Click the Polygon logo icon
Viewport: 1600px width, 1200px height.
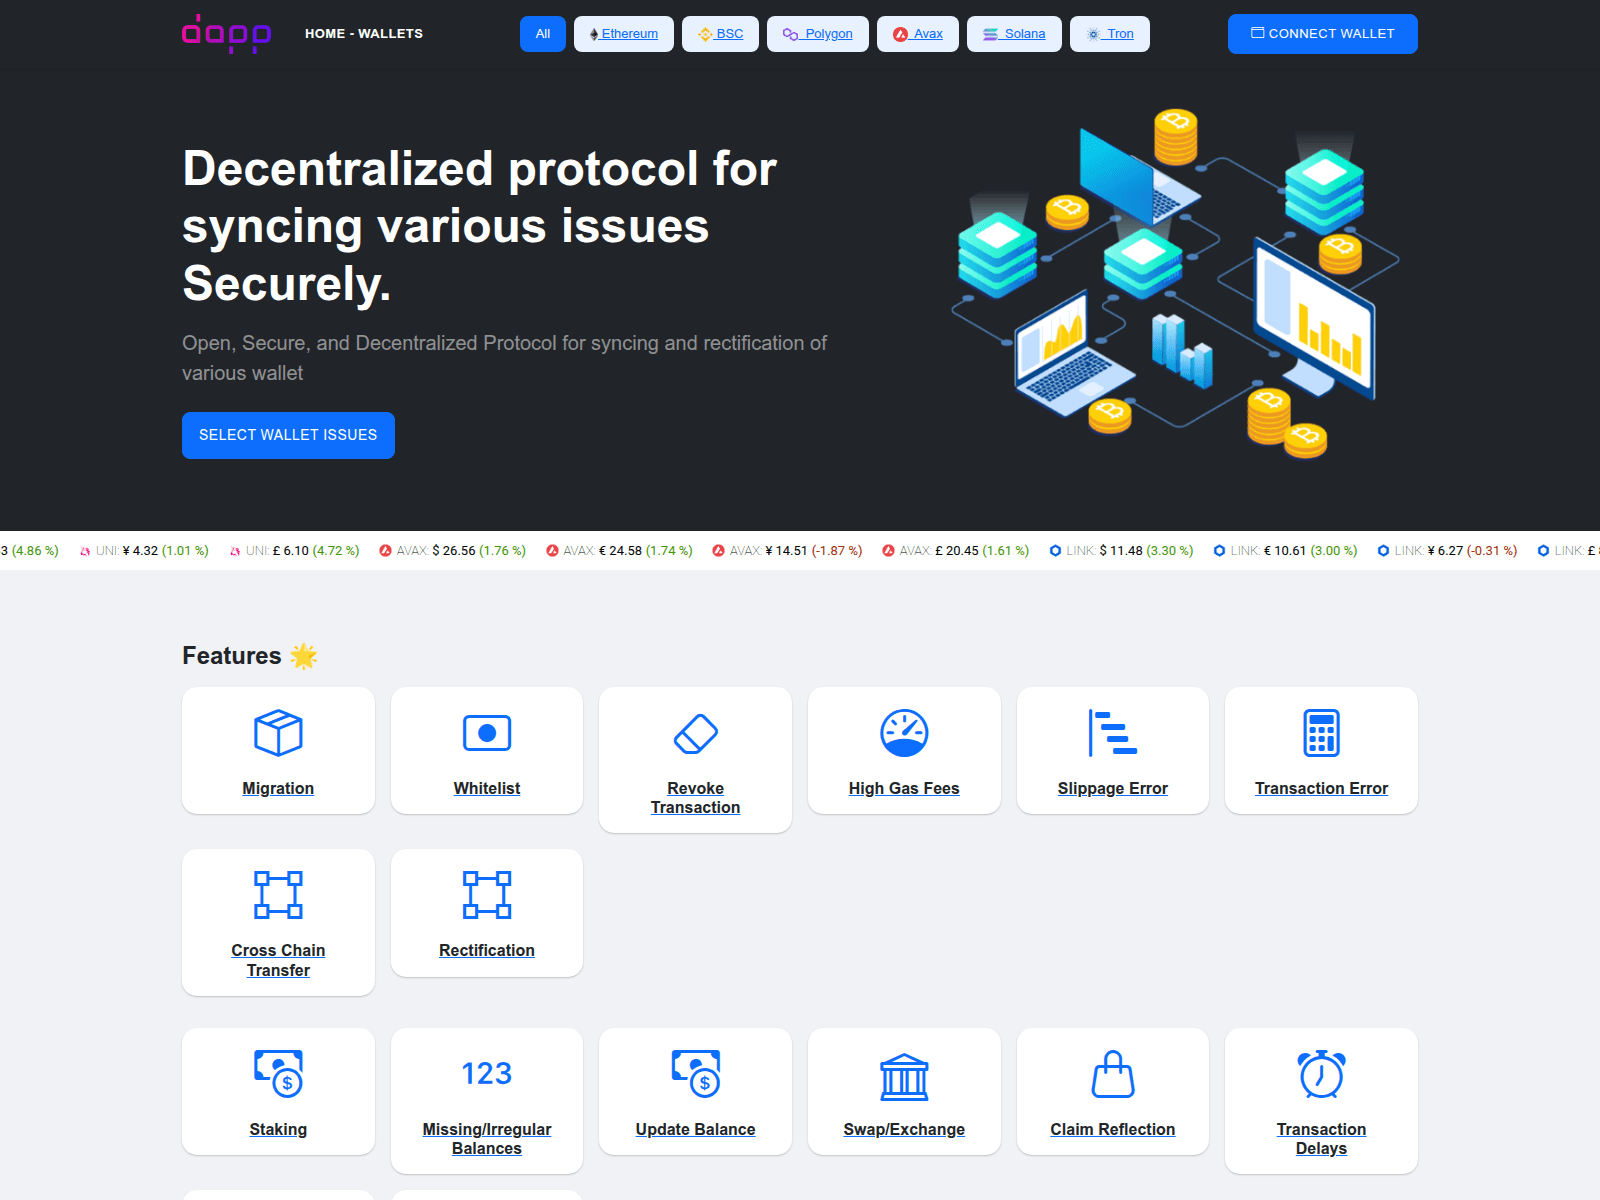(790, 34)
